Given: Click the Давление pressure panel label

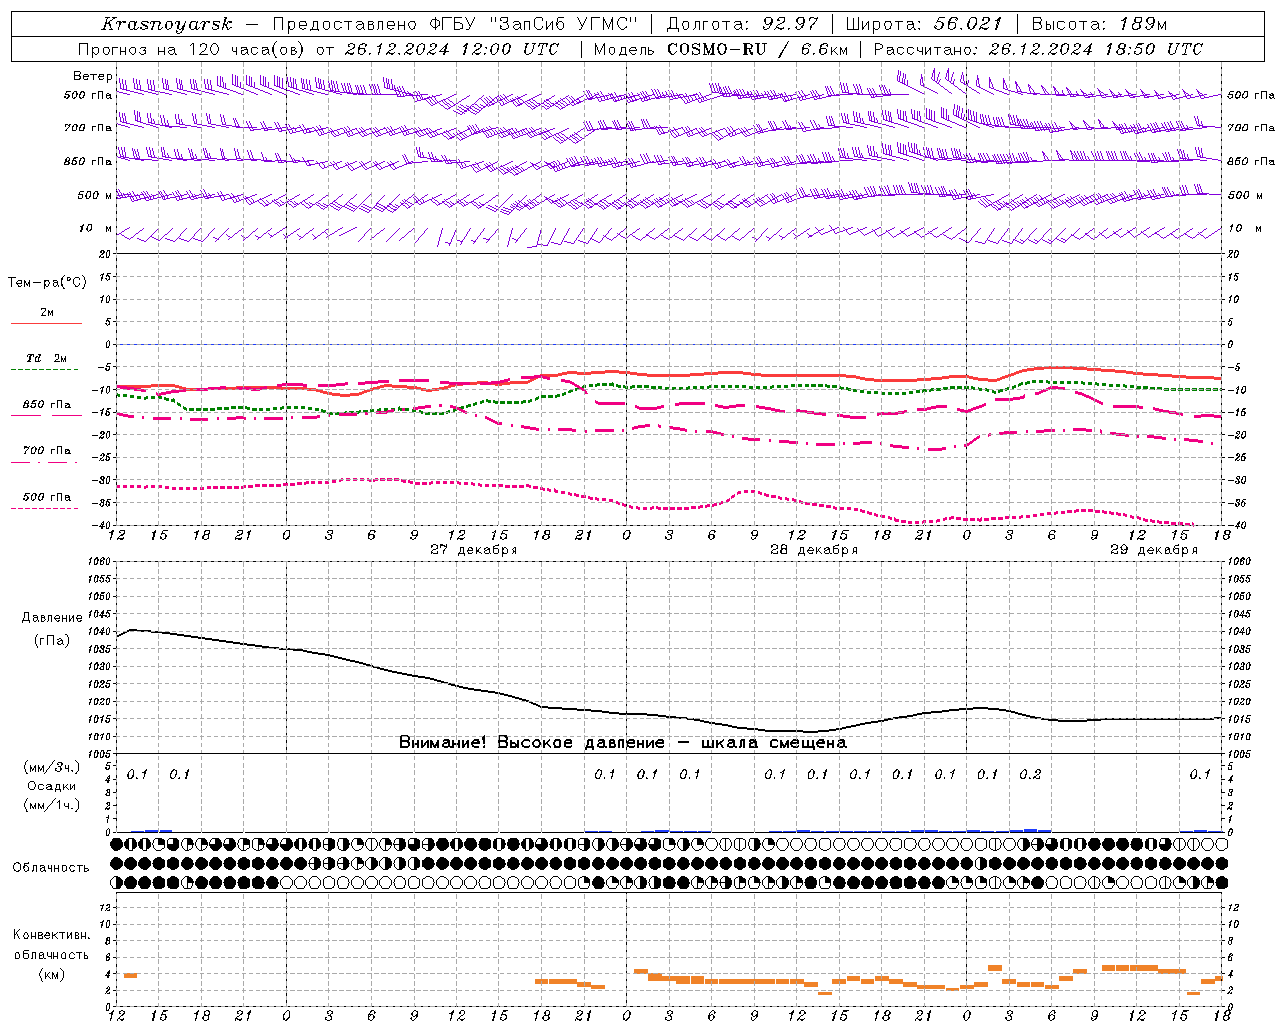Looking at the screenshot, I should tap(52, 618).
